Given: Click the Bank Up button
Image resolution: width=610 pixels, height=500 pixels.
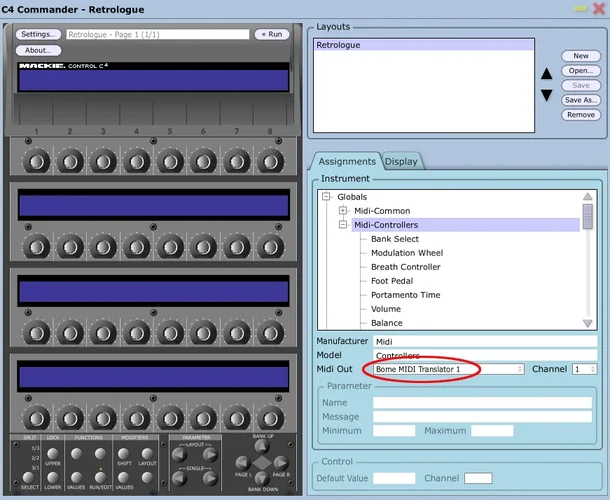Looking at the screenshot, I should [262, 446].
